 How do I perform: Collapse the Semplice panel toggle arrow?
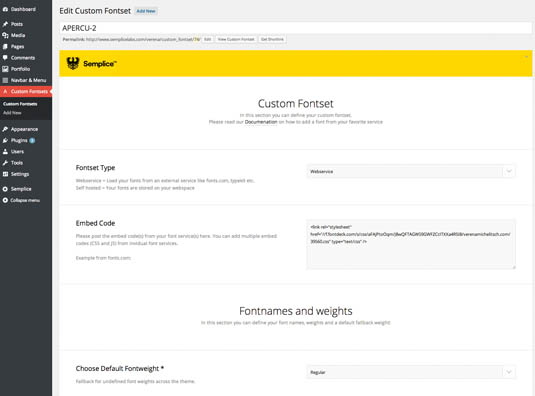pos(526,57)
